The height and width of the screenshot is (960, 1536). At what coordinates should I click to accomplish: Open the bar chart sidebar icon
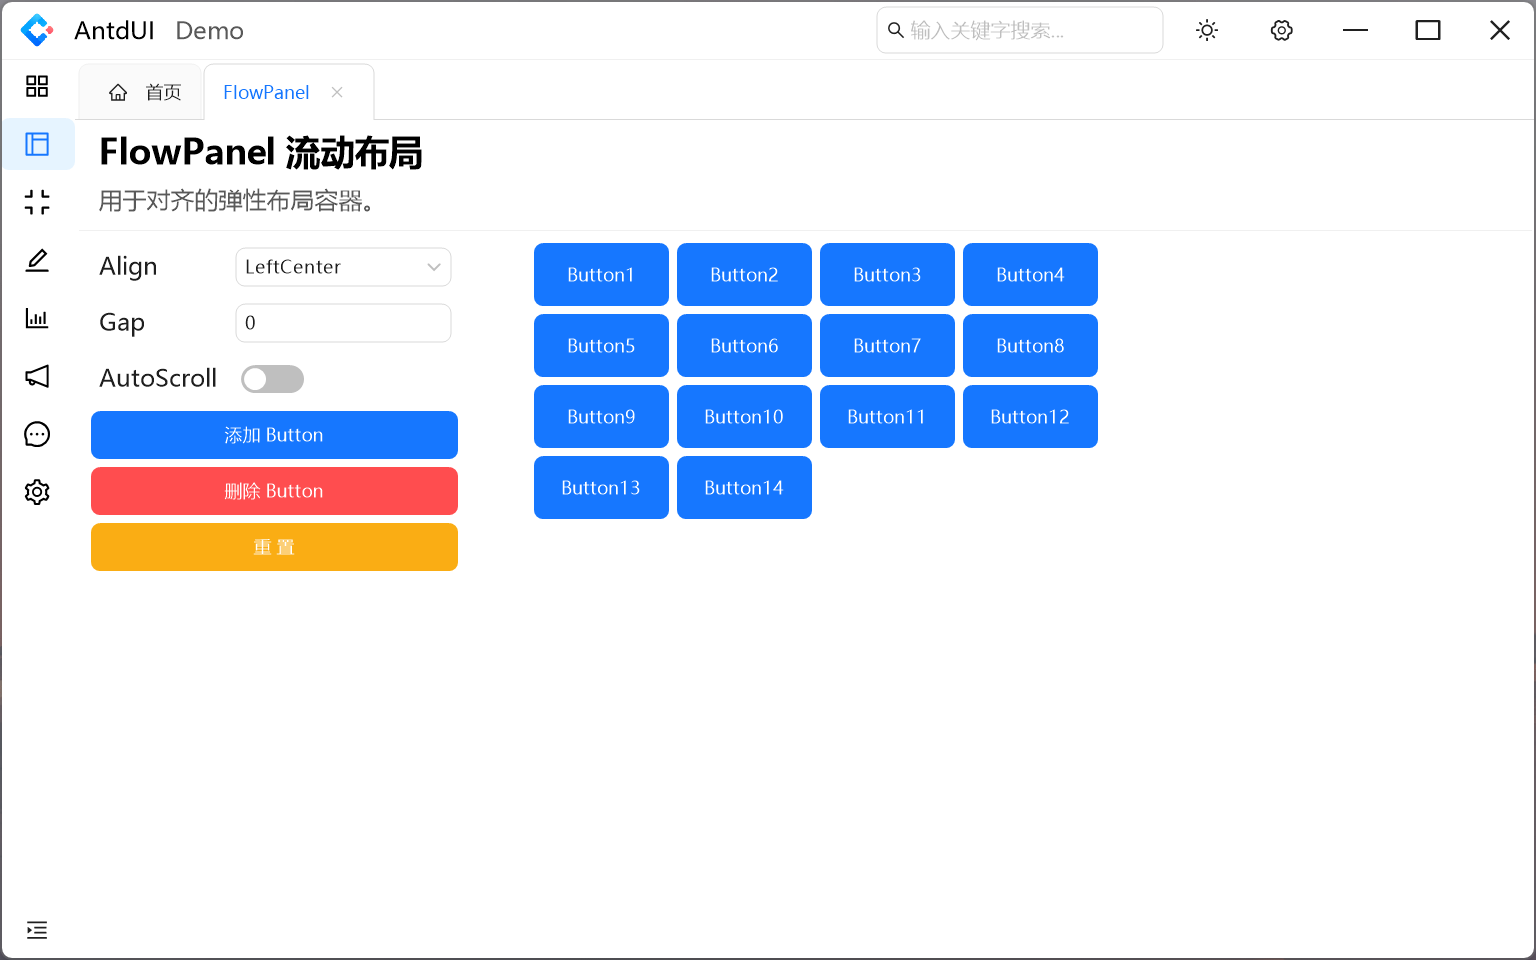coord(37,319)
